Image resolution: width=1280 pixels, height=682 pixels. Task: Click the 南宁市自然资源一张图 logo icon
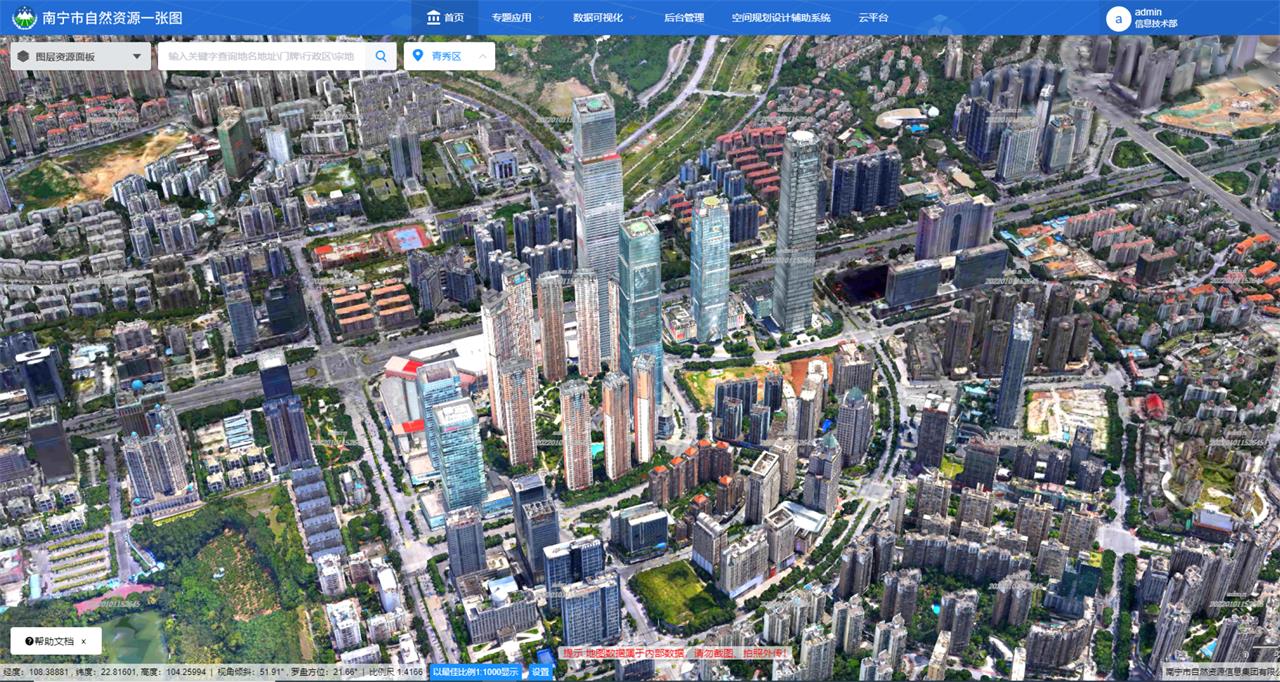coord(22,18)
